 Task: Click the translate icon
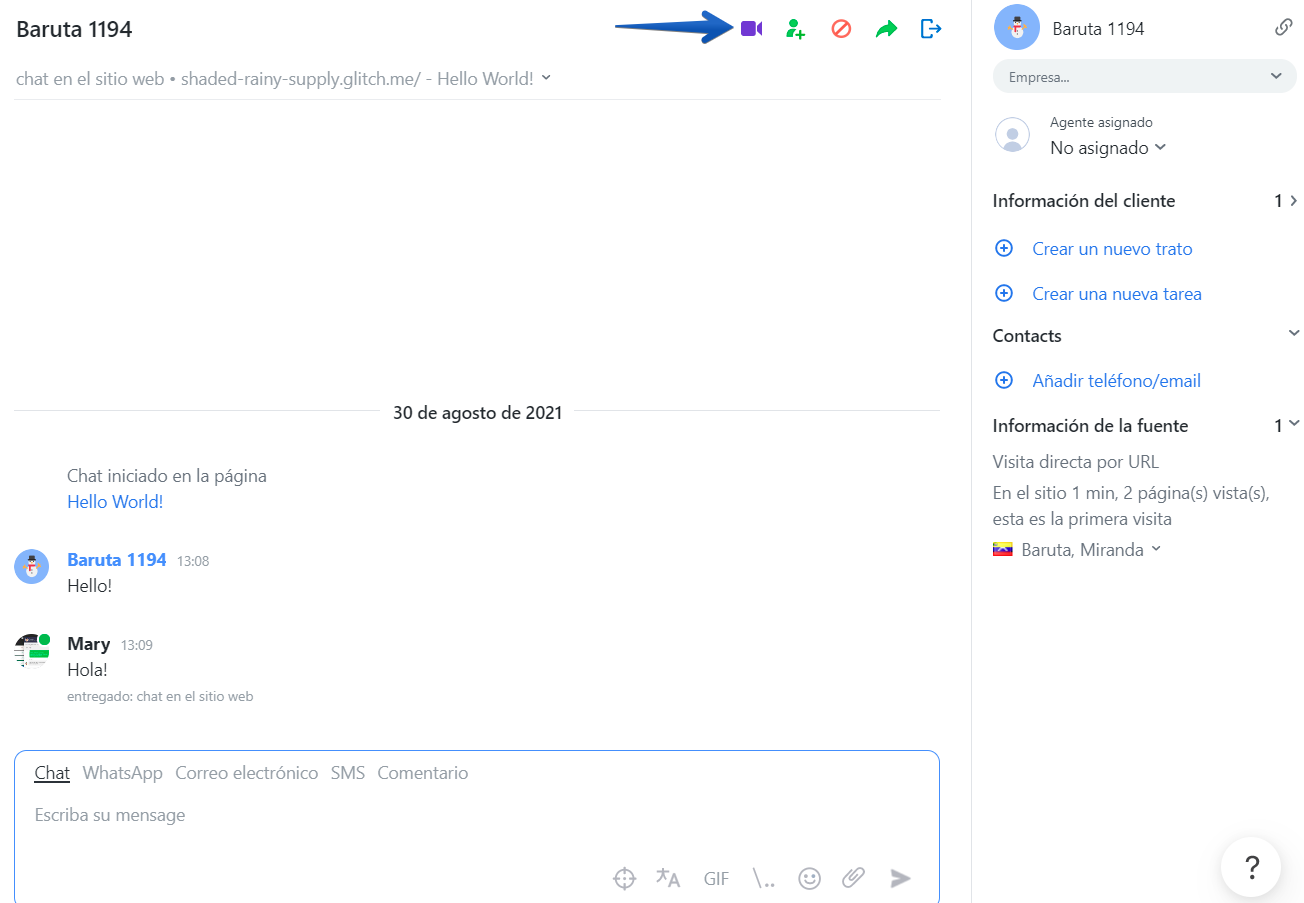[668, 878]
